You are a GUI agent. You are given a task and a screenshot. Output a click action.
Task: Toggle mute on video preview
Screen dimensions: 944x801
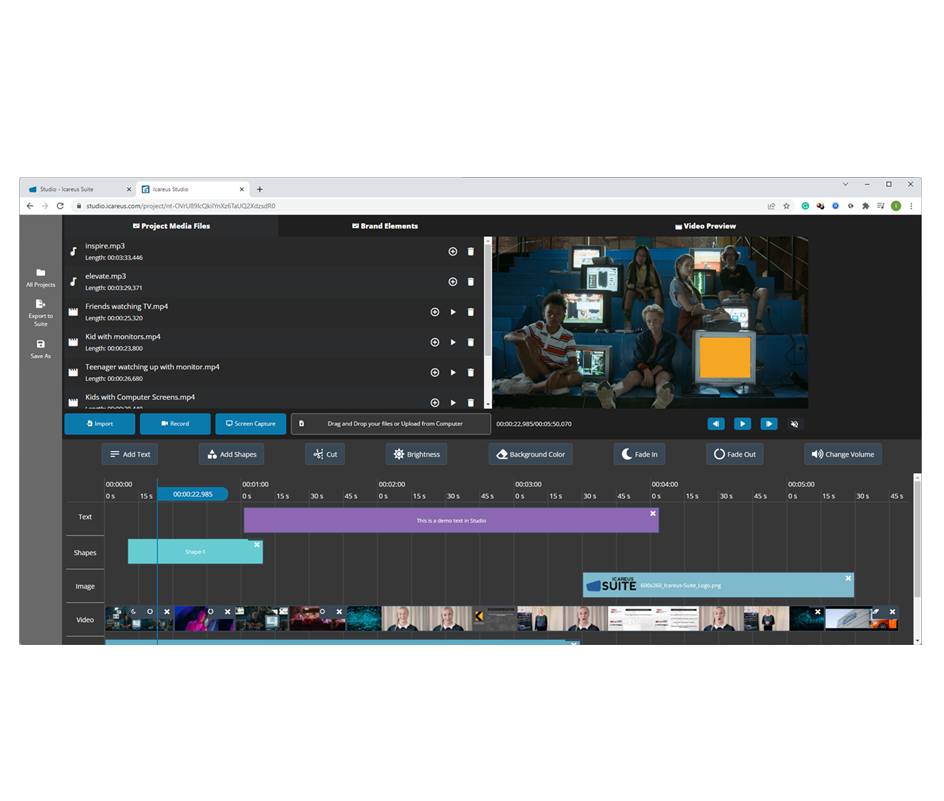tap(795, 424)
